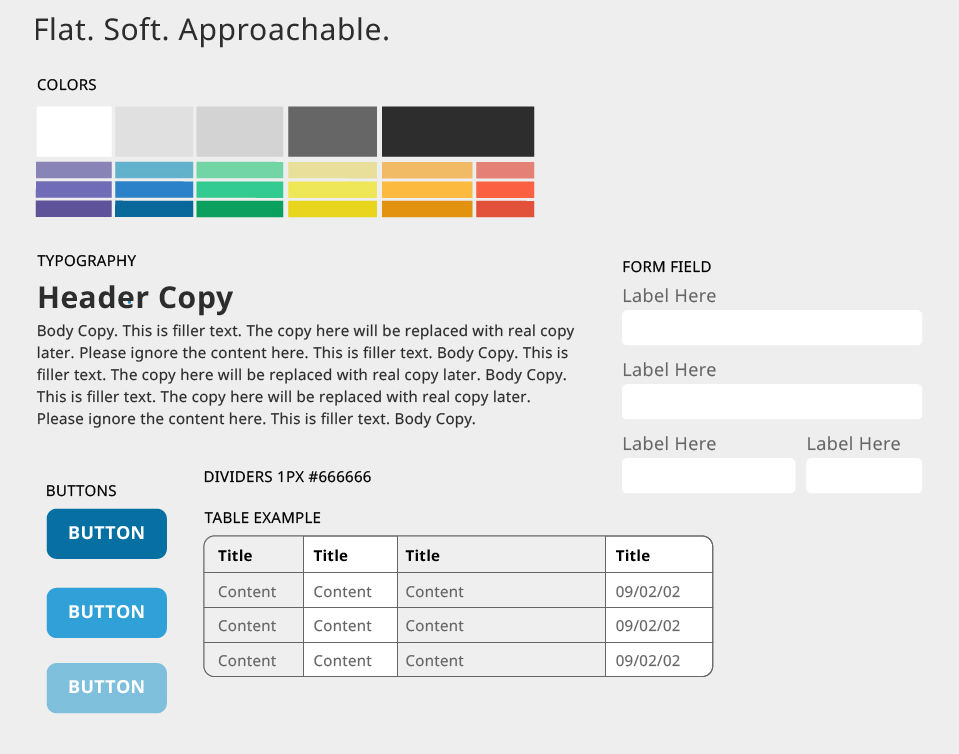Viewport: 959px width, 754px height.
Task: Click the dark blue BUTTON
Action: tap(106, 533)
